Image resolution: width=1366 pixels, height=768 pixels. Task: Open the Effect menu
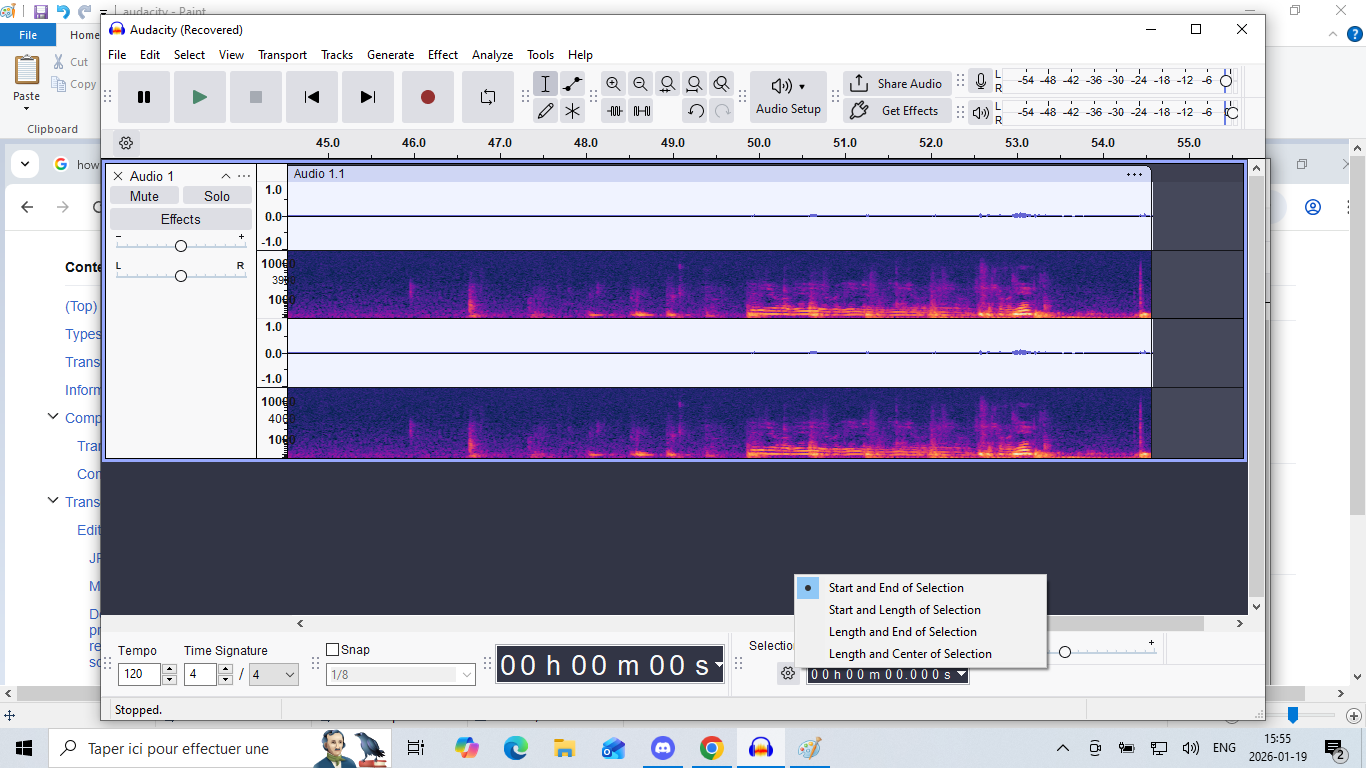click(x=442, y=55)
